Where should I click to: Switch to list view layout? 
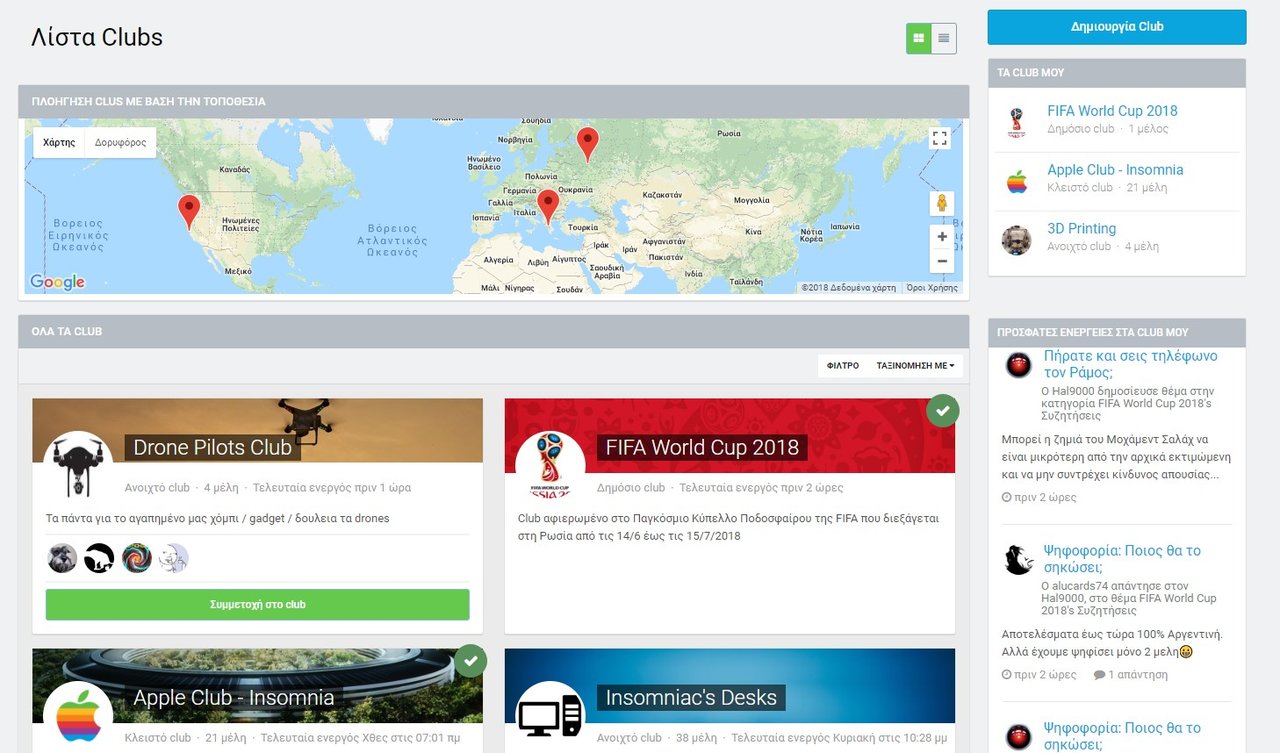point(944,39)
